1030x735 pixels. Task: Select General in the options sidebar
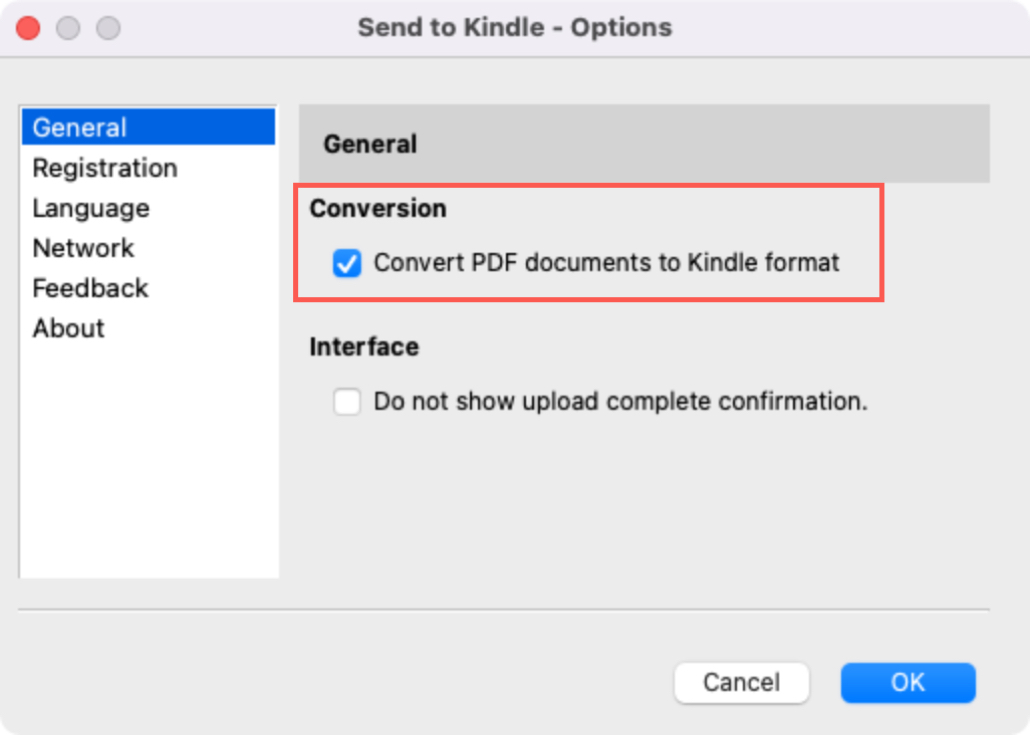pos(148,127)
